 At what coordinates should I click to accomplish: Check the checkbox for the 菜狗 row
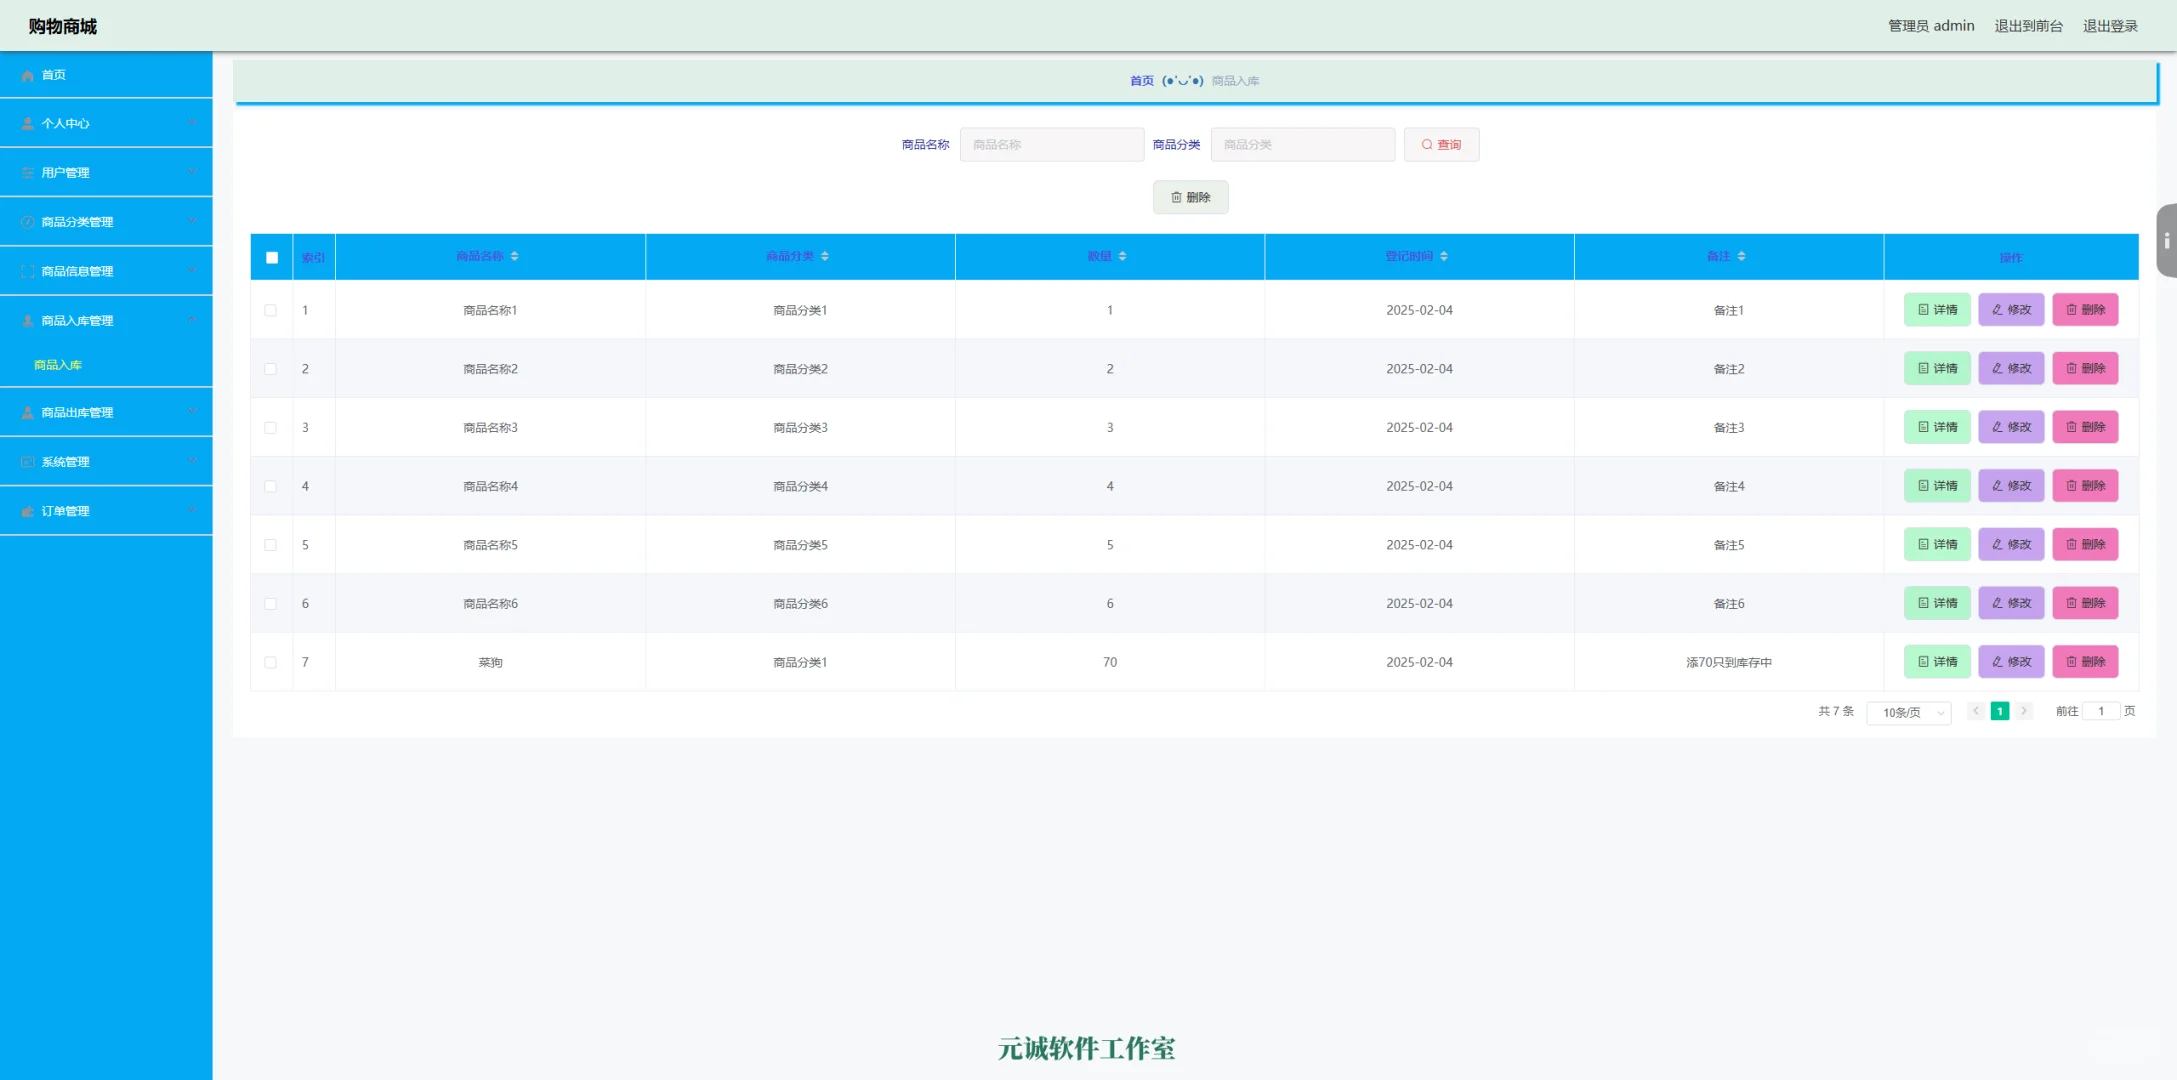click(x=271, y=662)
